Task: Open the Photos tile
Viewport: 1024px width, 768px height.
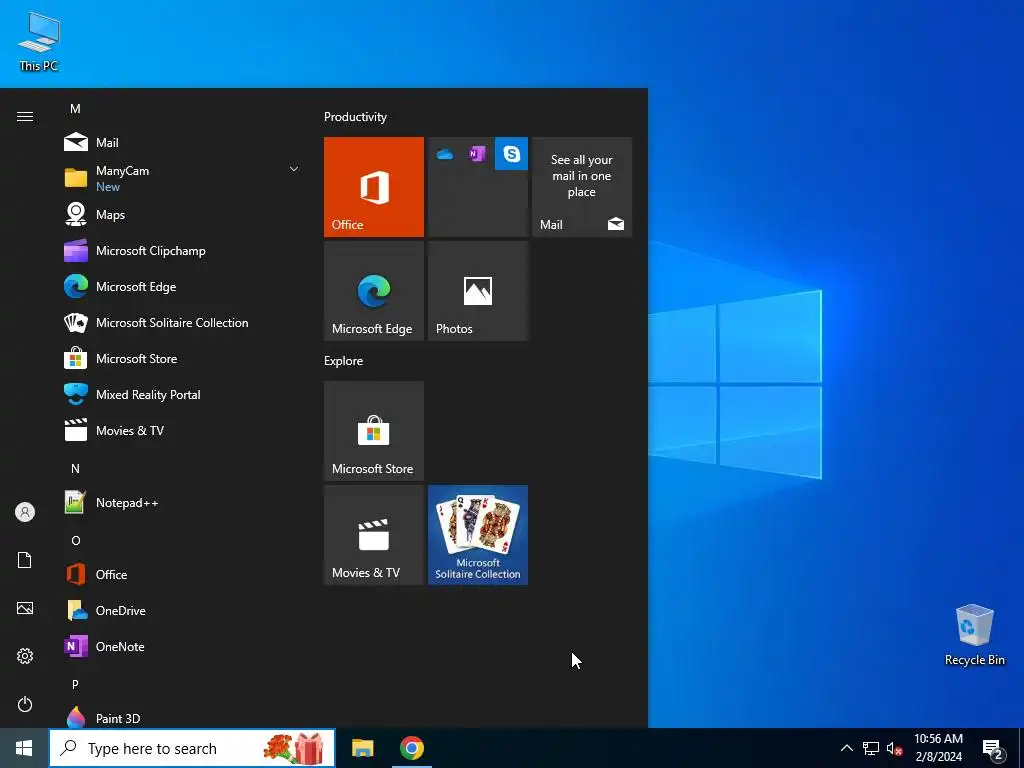Action: coord(478,291)
